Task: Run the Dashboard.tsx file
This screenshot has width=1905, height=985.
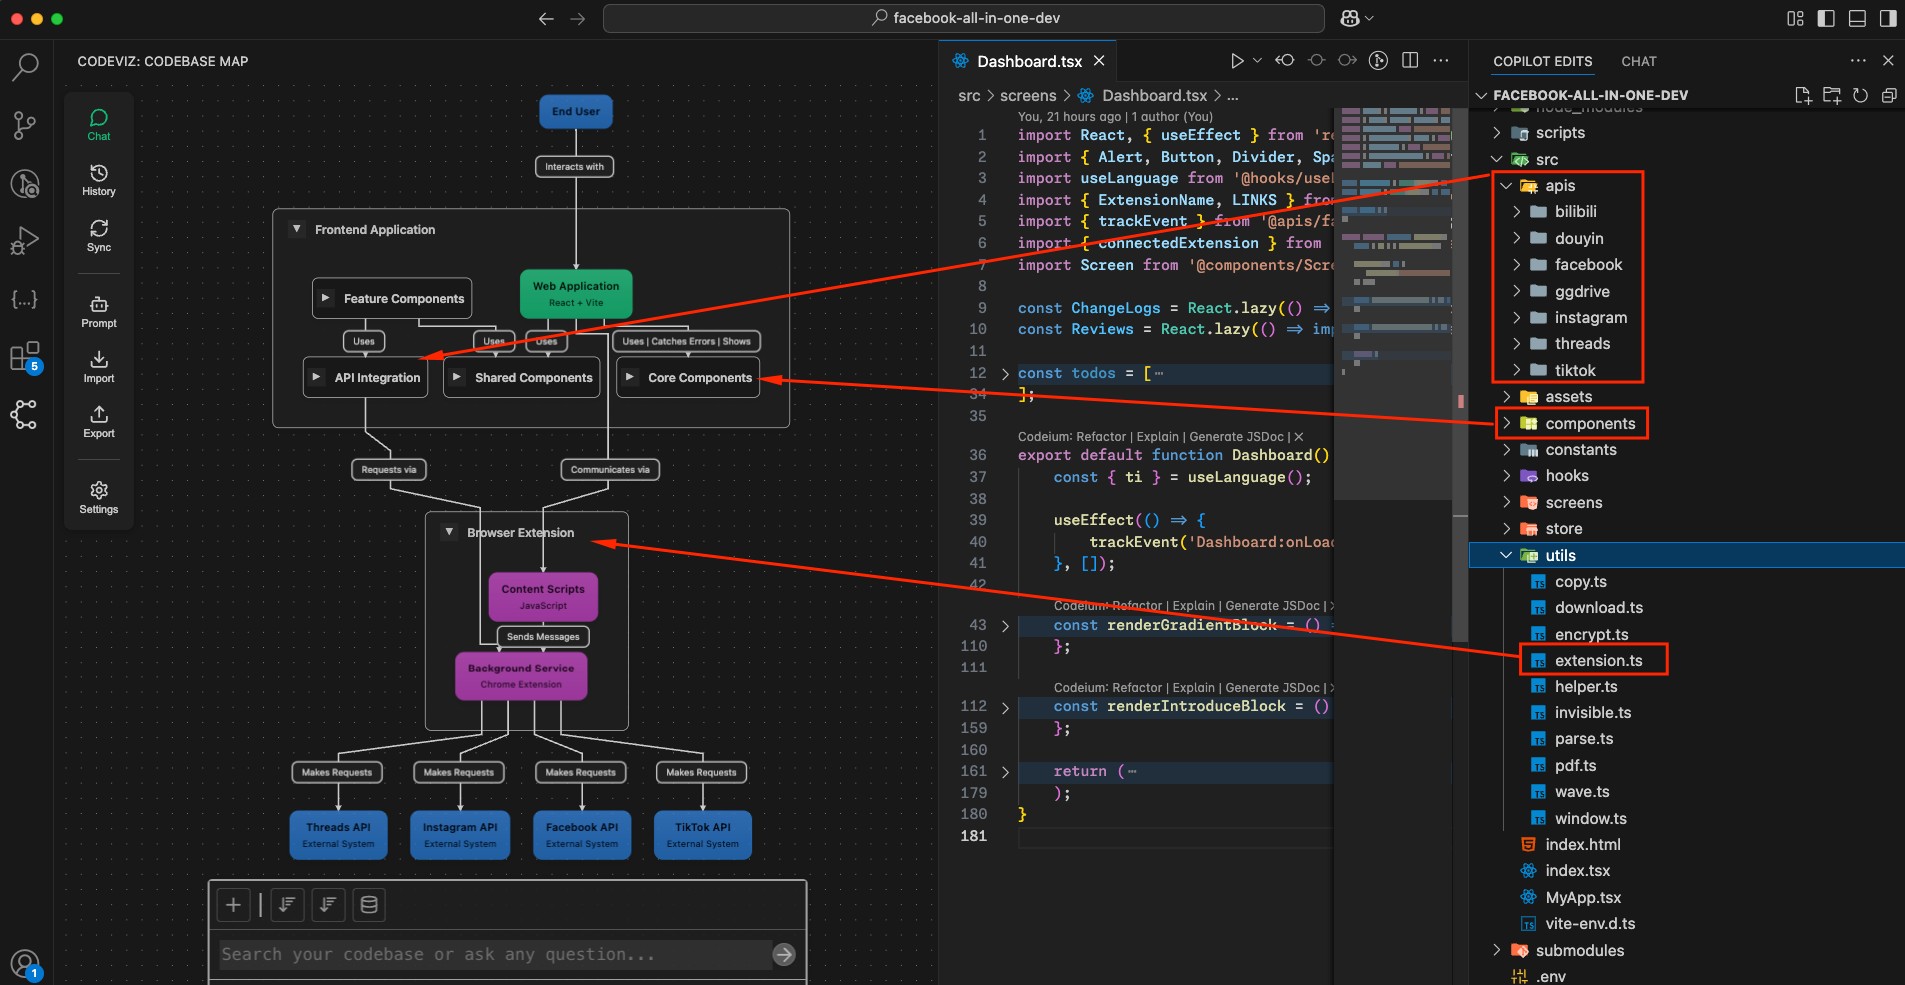Action: (x=1237, y=61)
